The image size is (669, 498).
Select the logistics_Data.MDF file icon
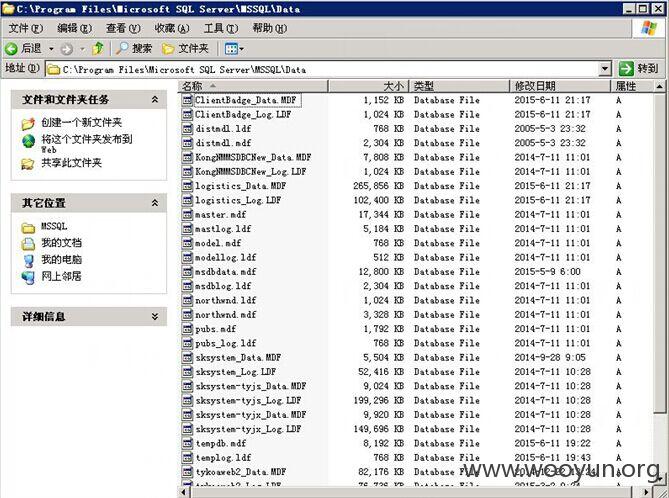click(187, 186)
